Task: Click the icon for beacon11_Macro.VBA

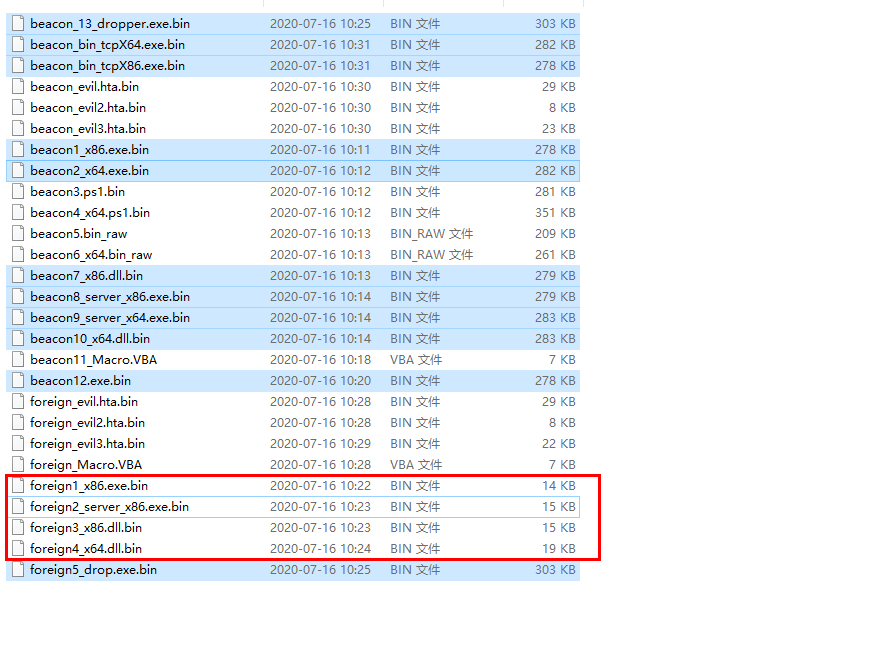Action: coord(18,359)
